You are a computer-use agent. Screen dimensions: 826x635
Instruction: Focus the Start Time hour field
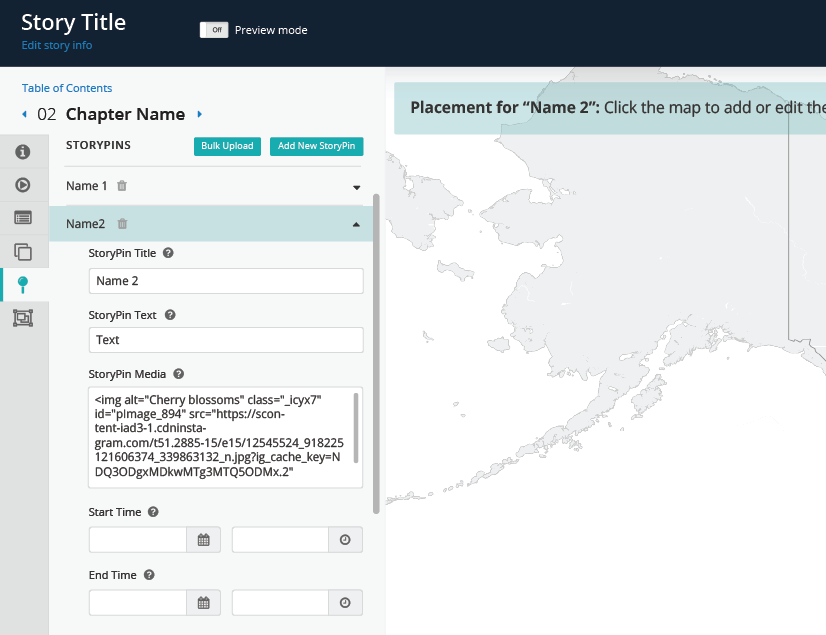280,540
